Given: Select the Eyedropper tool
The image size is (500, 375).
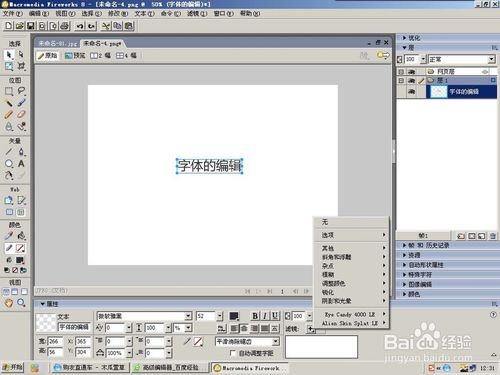Looking at the screenshot, I should (9, 236).
